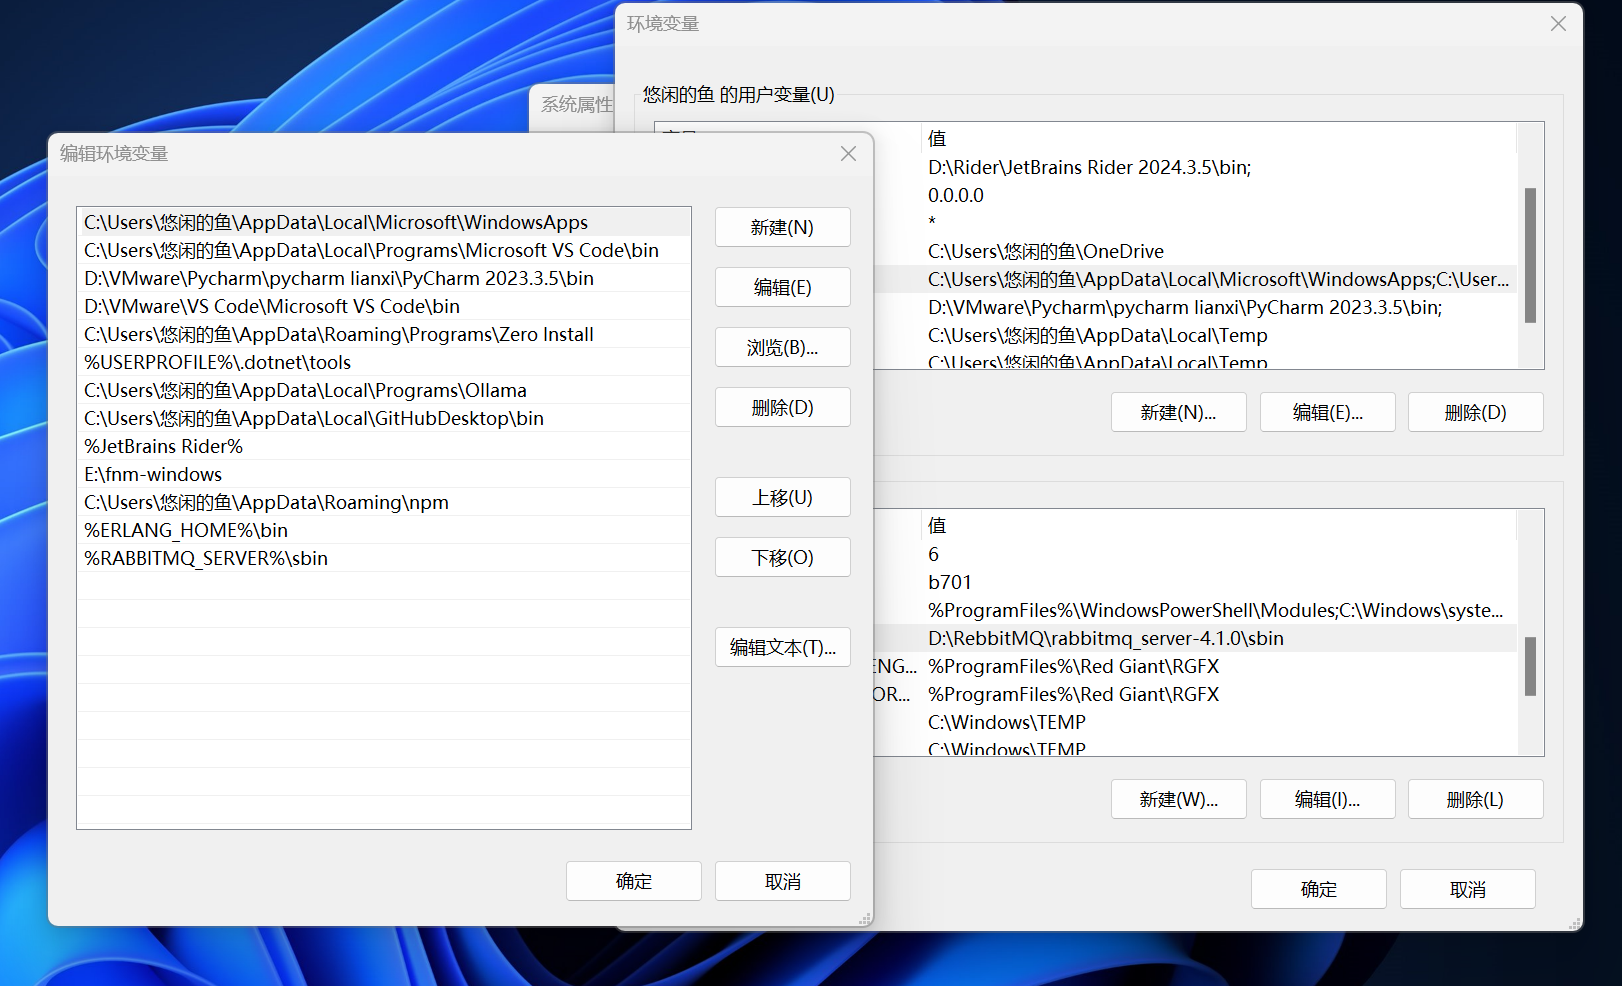The image size is (1622, 986).
Task: Click 删除(D) in the edit variable dialog
Action: pyautogui.click(x=782, y=407)
